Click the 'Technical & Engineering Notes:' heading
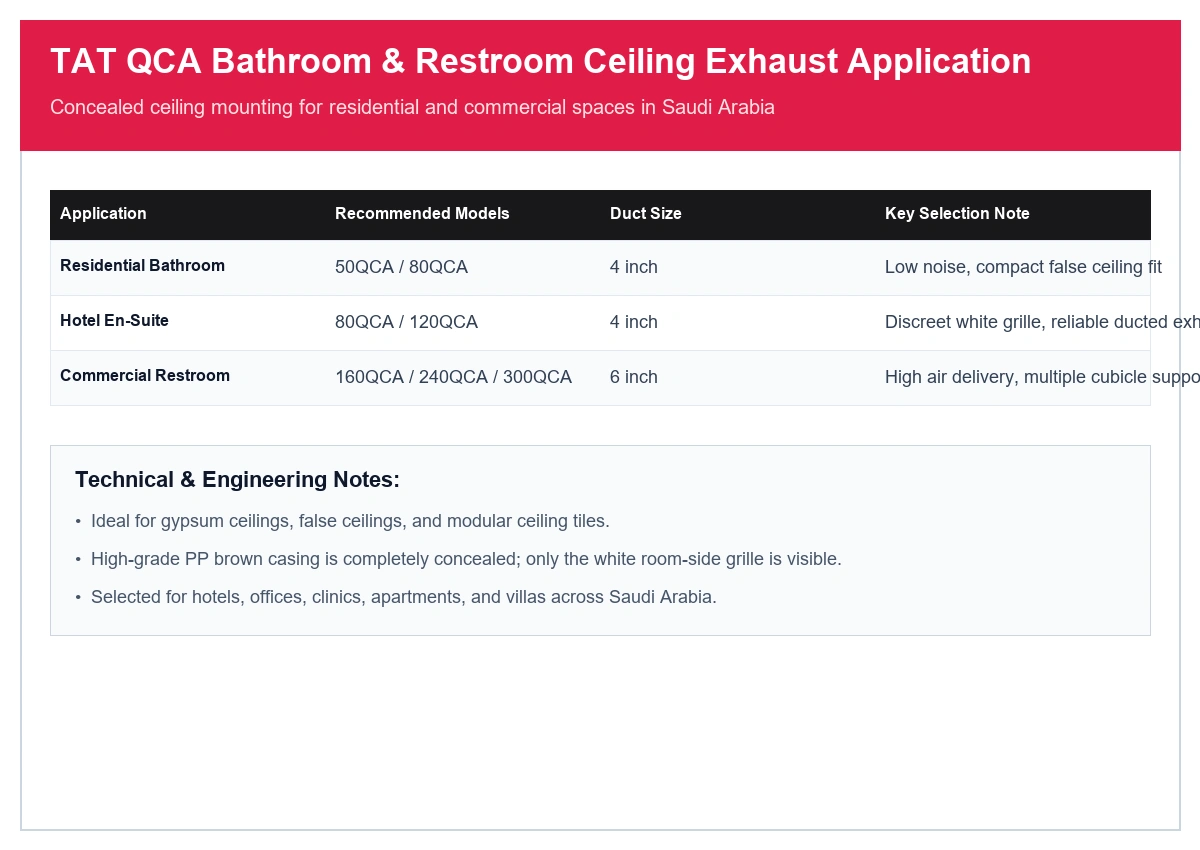Image resolution: width=1200 pixels, height=850 pixels. pyautogui.click(x=237, y=480)
